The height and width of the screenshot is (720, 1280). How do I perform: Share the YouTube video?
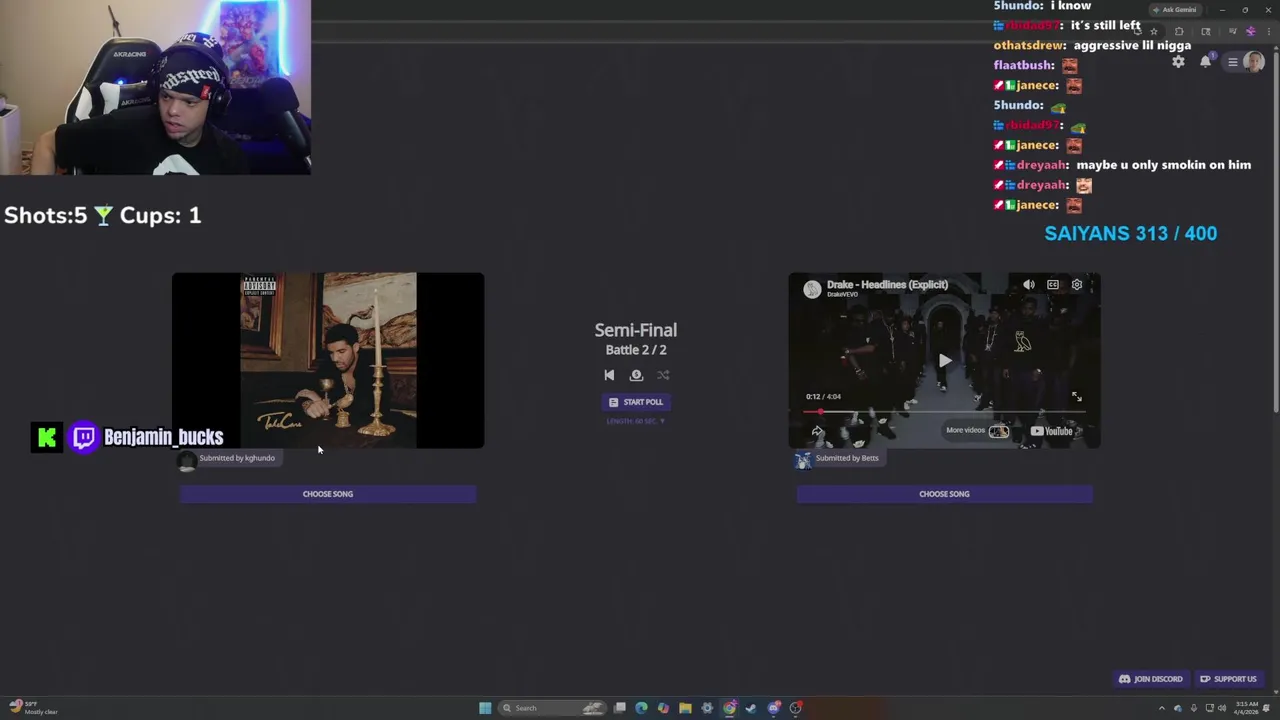tap(817, 431)
